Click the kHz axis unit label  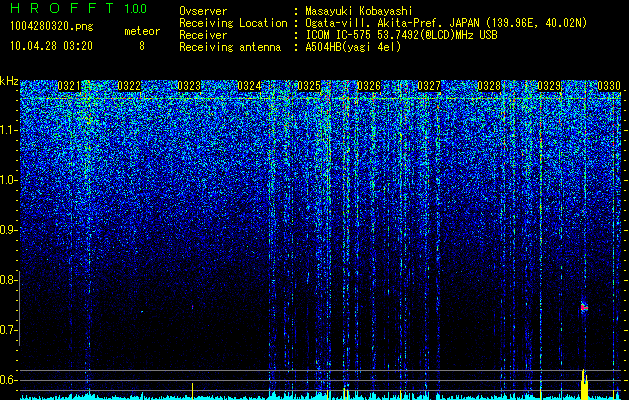[x=9, y=81]
